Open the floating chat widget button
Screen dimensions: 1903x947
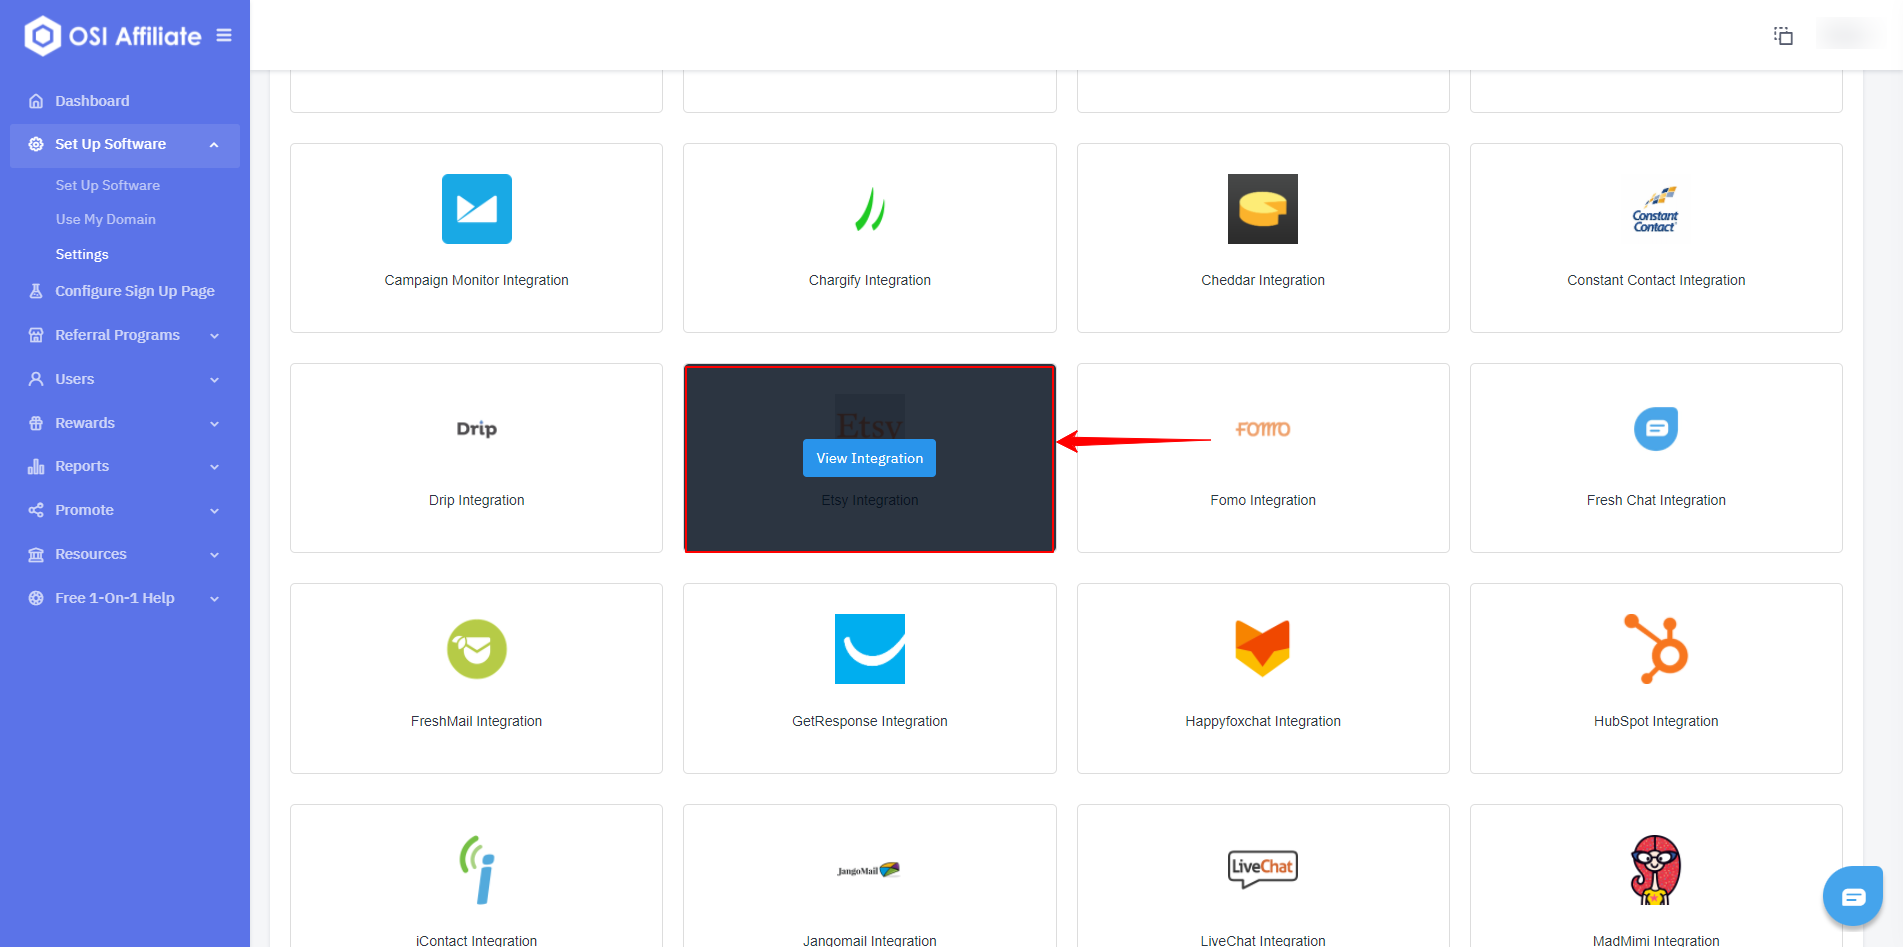[1853, 896]
